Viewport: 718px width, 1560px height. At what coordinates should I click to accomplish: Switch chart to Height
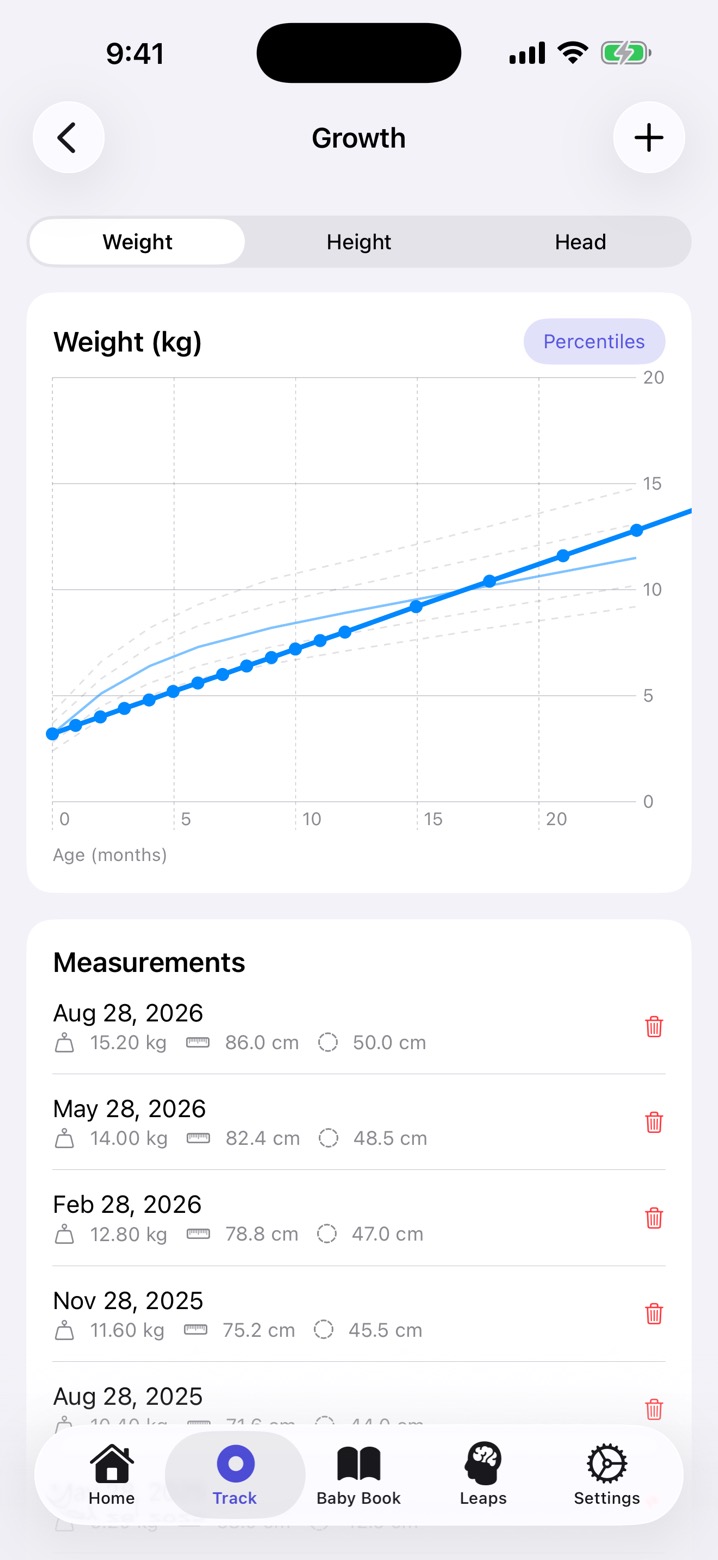[359, 242]
